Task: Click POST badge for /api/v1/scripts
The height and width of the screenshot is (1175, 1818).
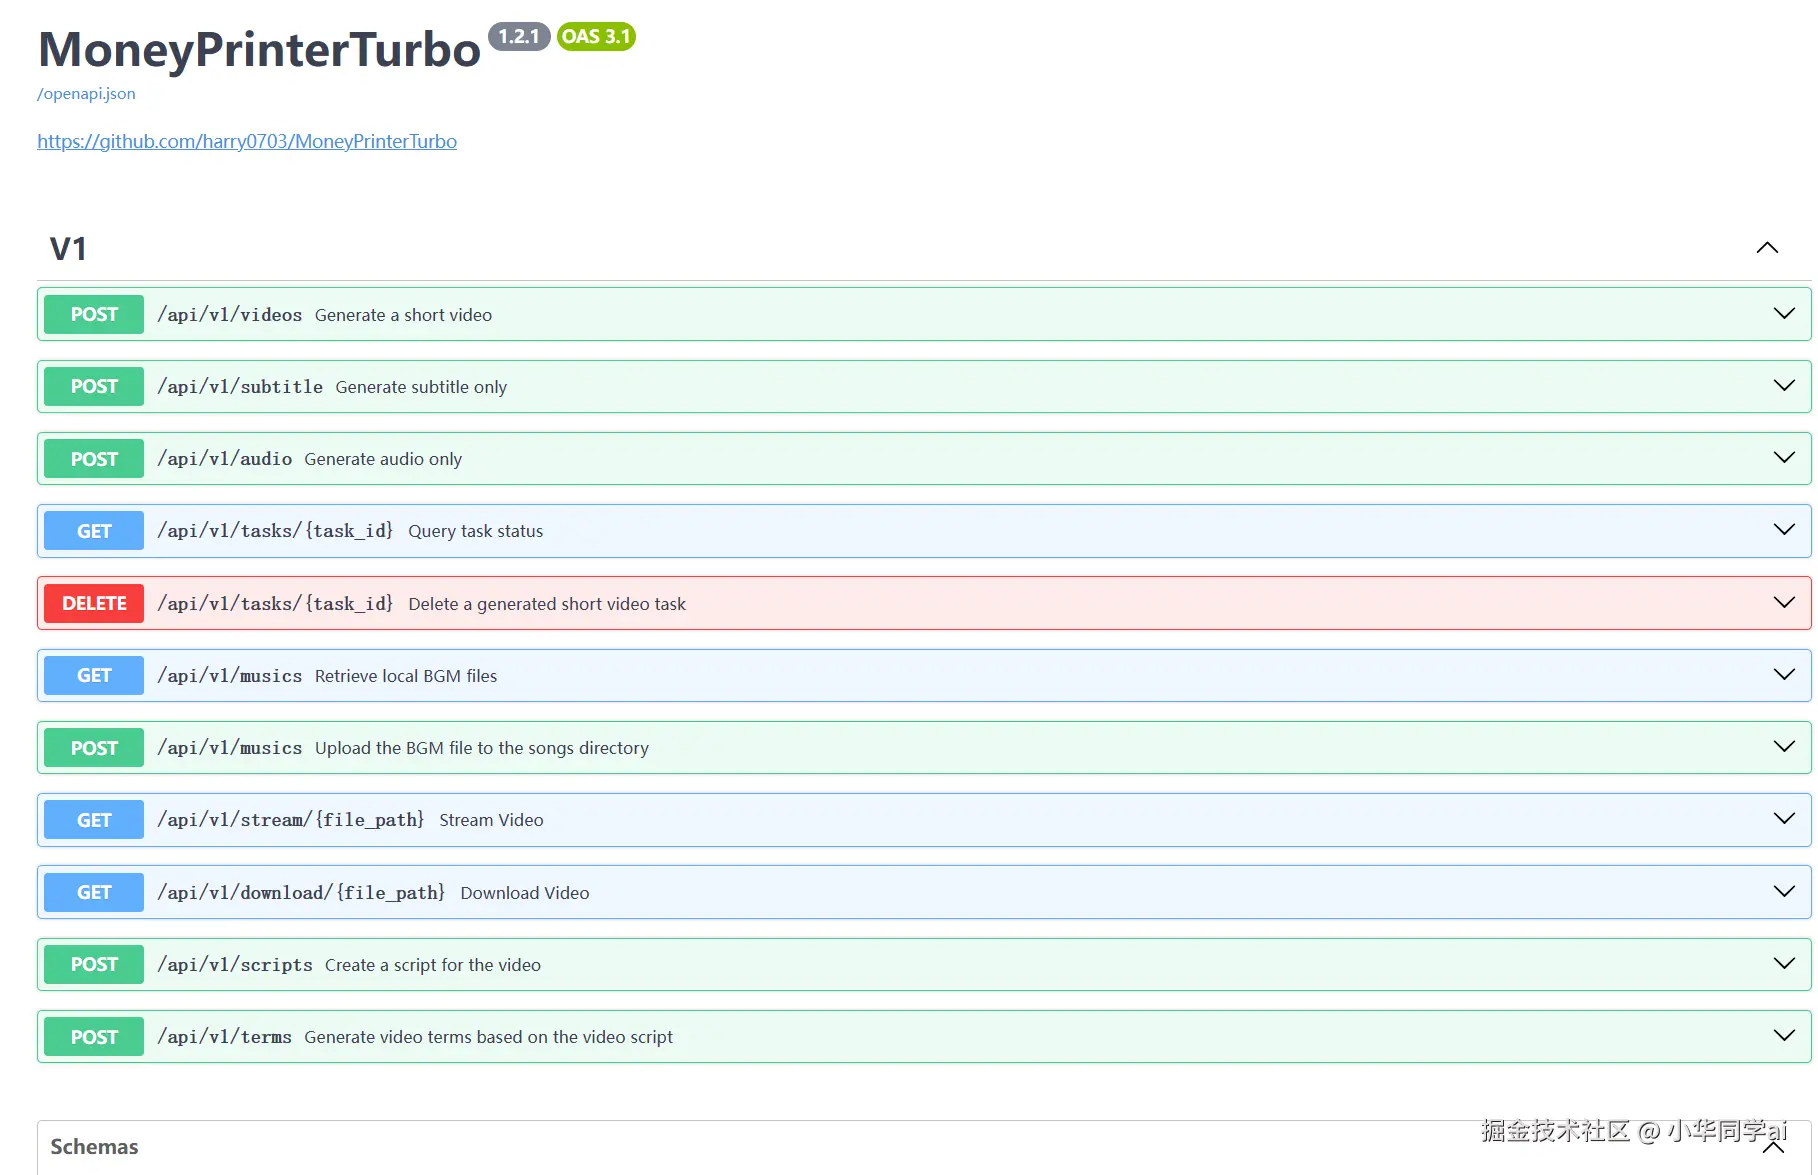Action: click(94, 964)
